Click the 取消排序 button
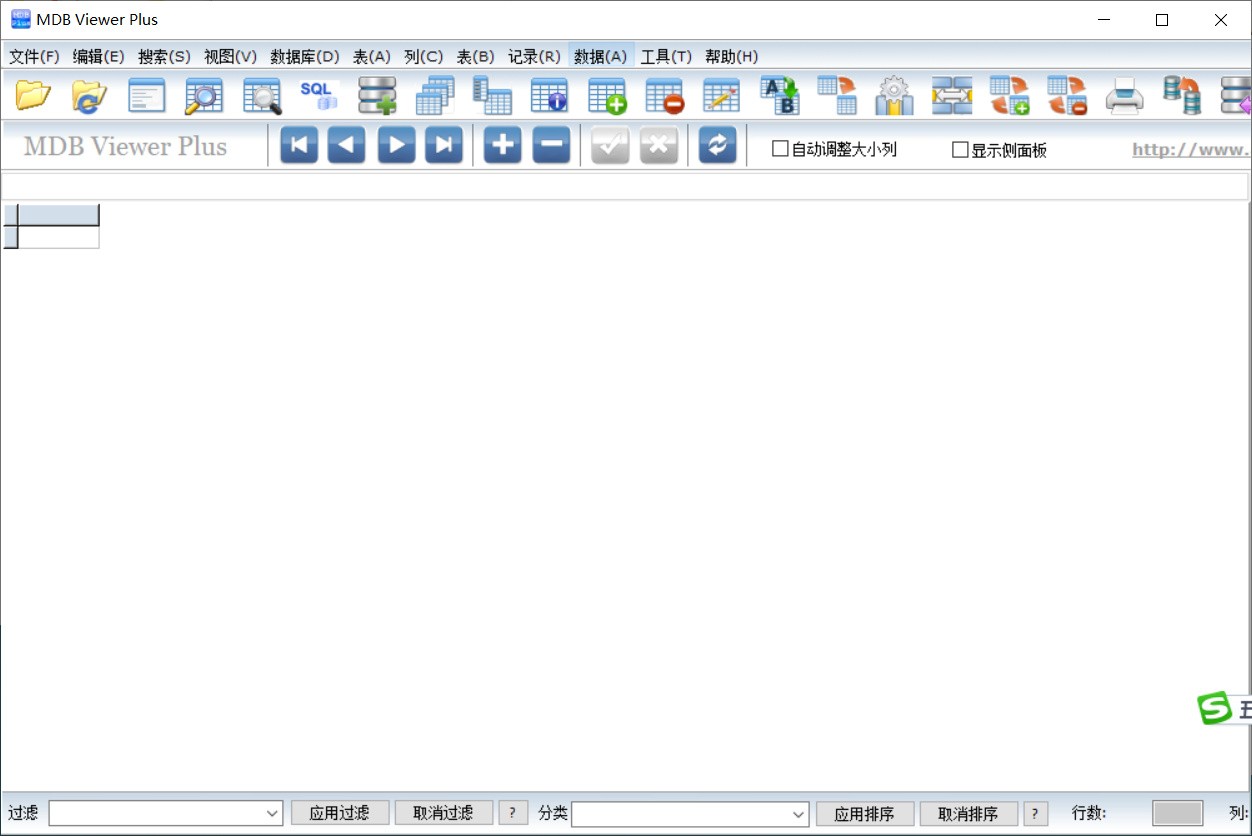 (x=969, y=813)
